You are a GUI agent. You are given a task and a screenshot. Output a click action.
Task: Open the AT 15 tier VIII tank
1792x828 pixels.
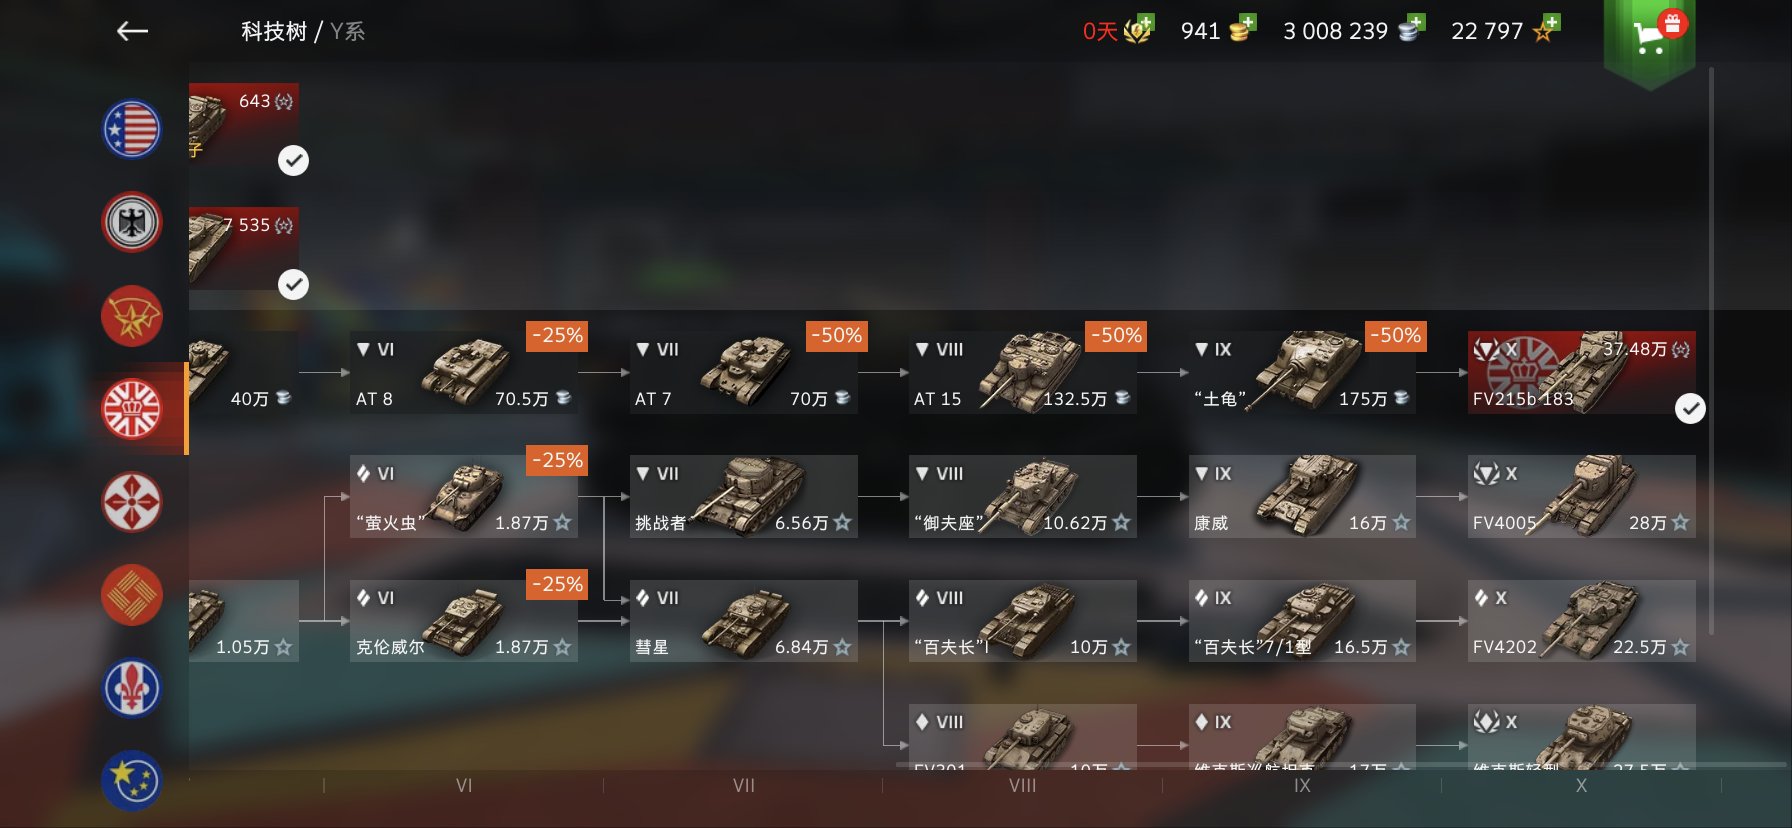[x=1022, y=373]
